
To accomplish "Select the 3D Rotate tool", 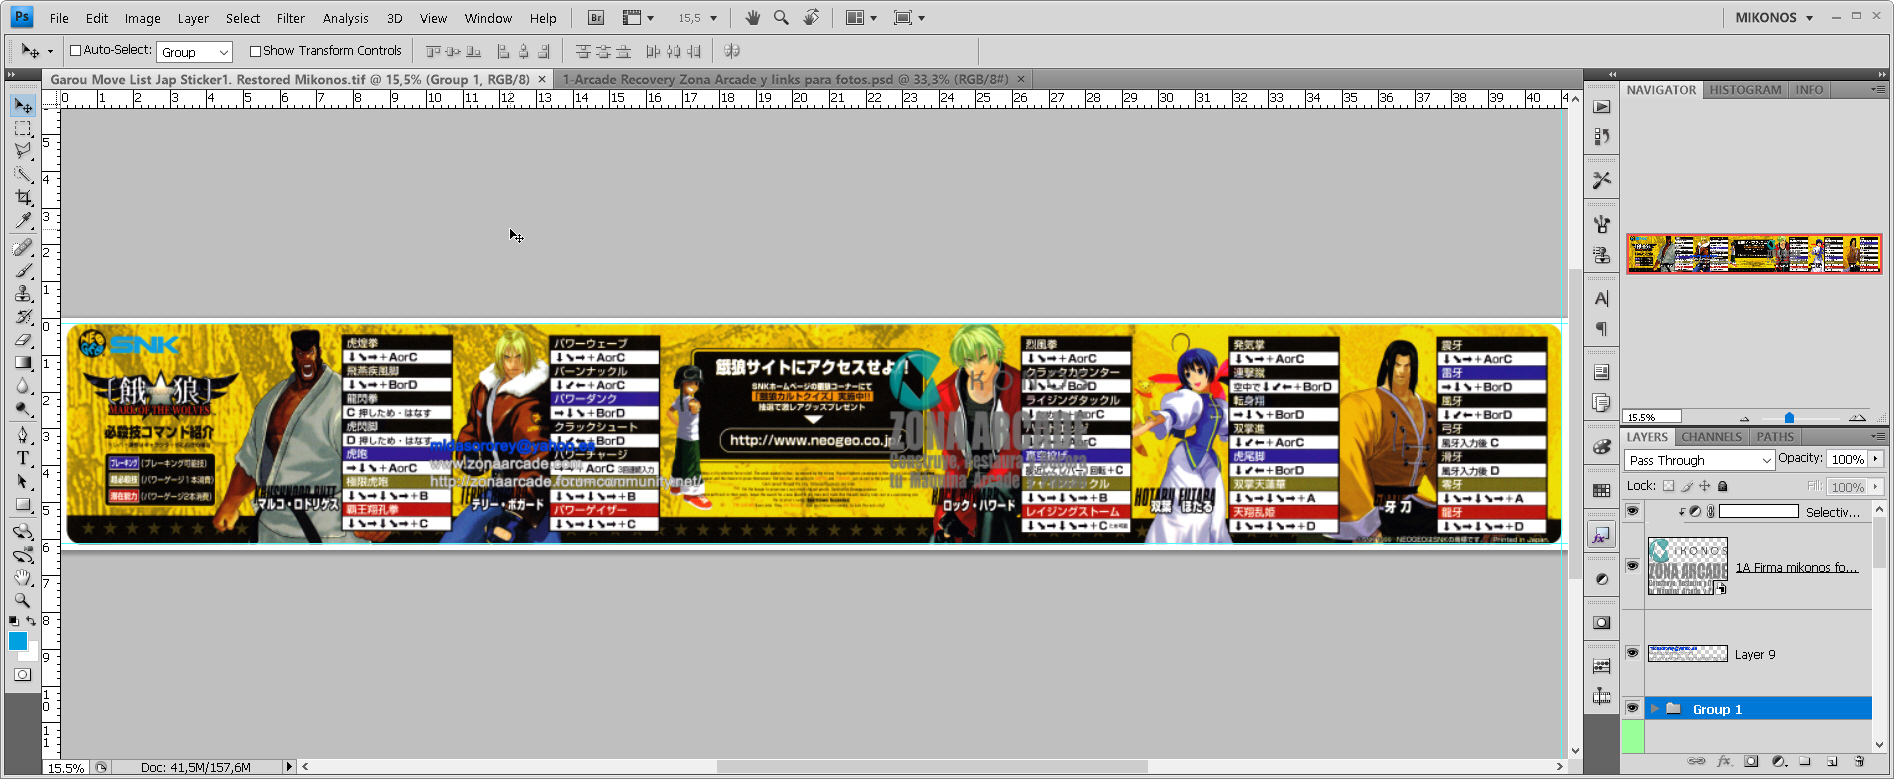I will coord(23,531).
